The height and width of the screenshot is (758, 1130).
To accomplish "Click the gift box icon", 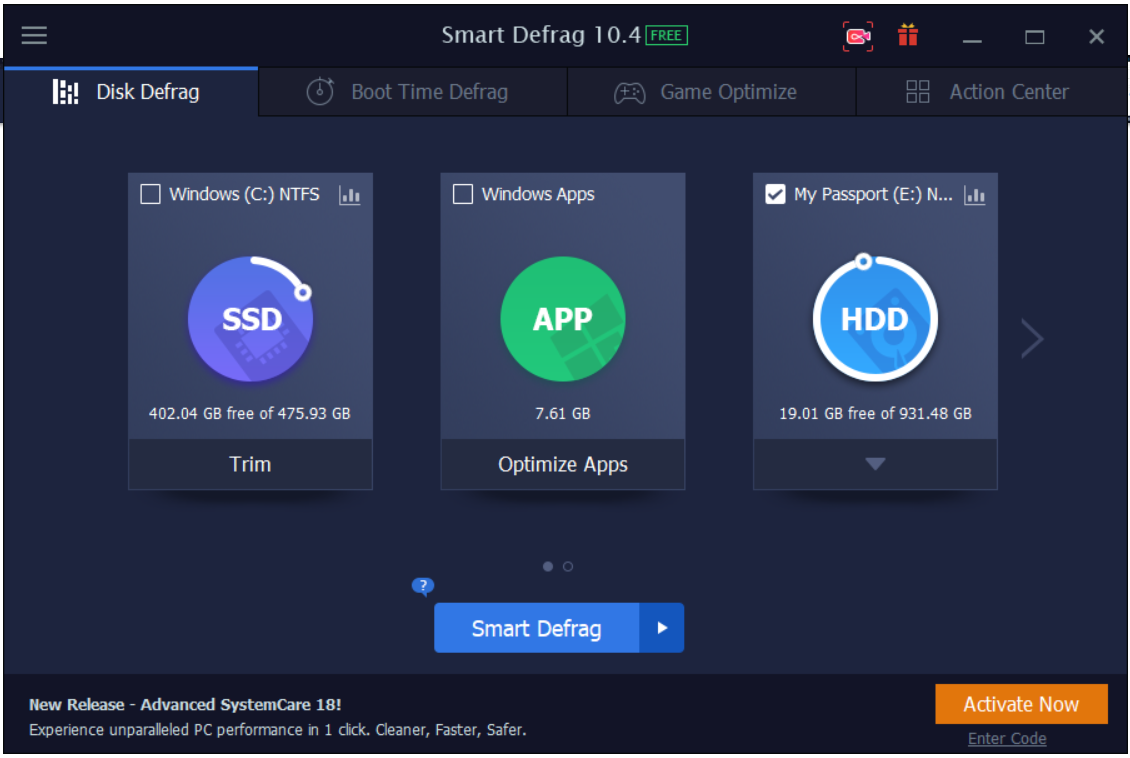I will 908,36.
